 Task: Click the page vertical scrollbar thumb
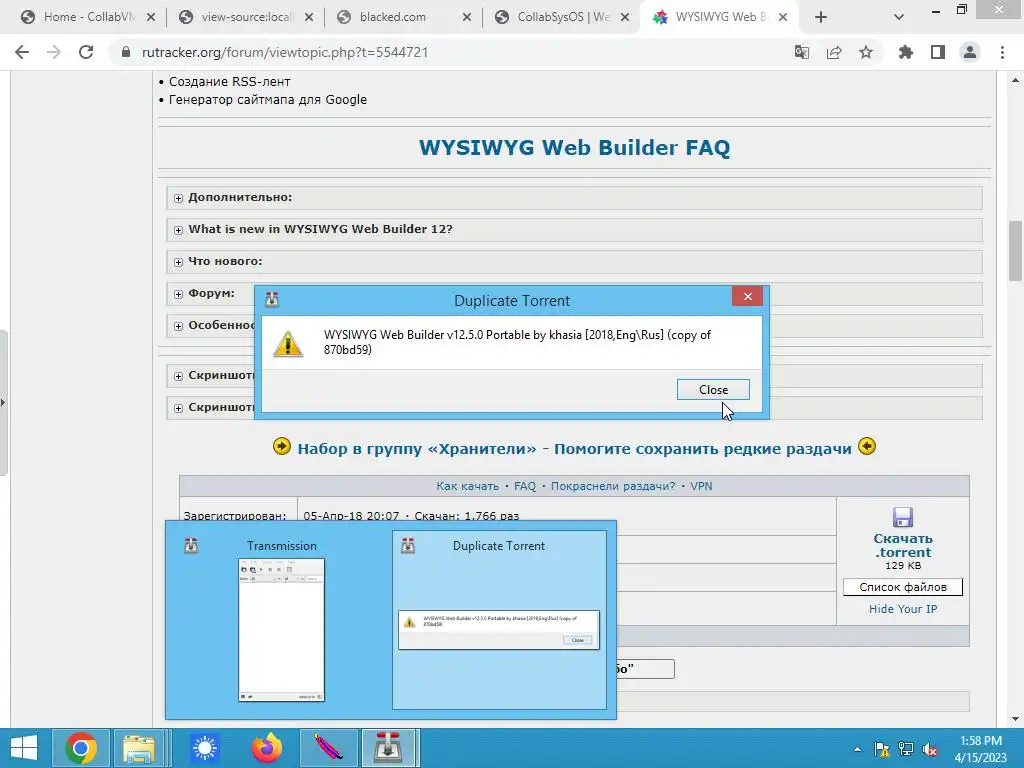click(x=1015, y=251)
